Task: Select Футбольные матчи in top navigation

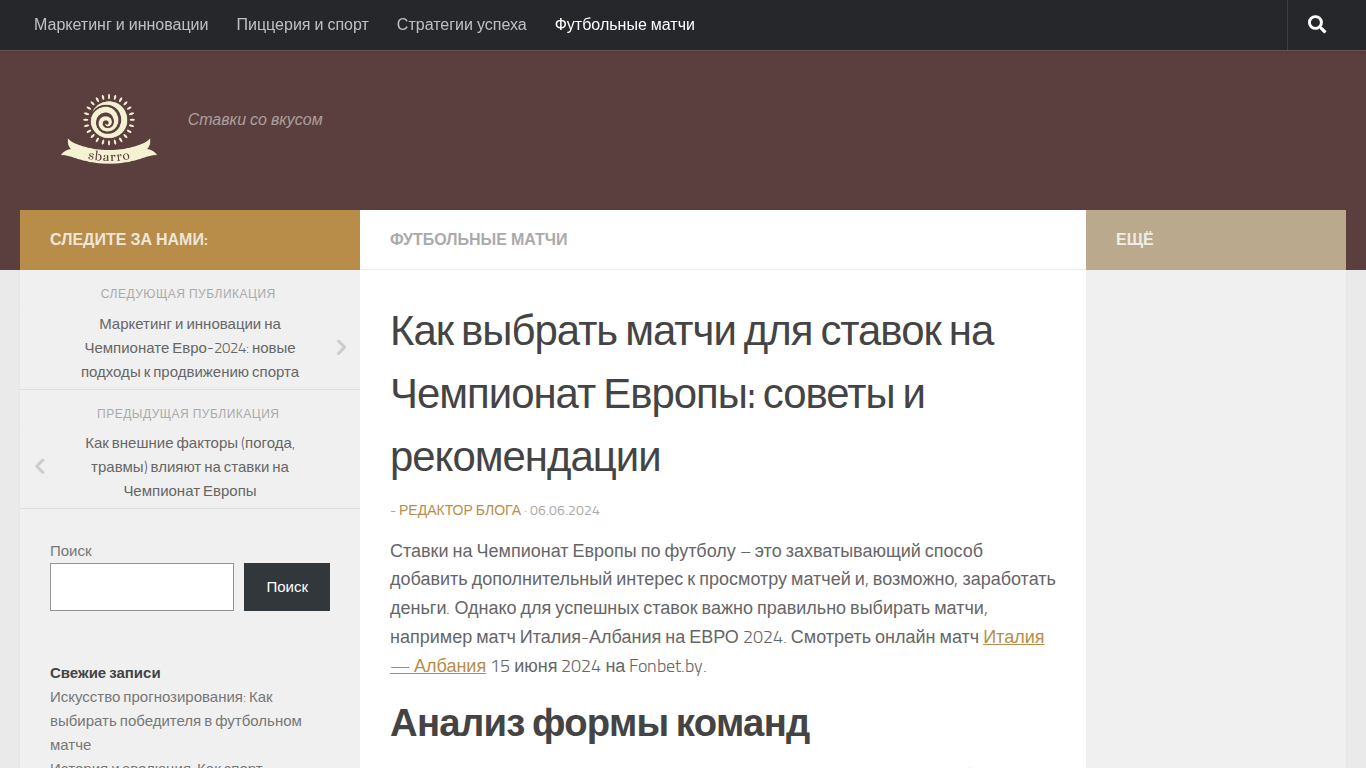Action: pyautogui.click(x=625, y=25)
